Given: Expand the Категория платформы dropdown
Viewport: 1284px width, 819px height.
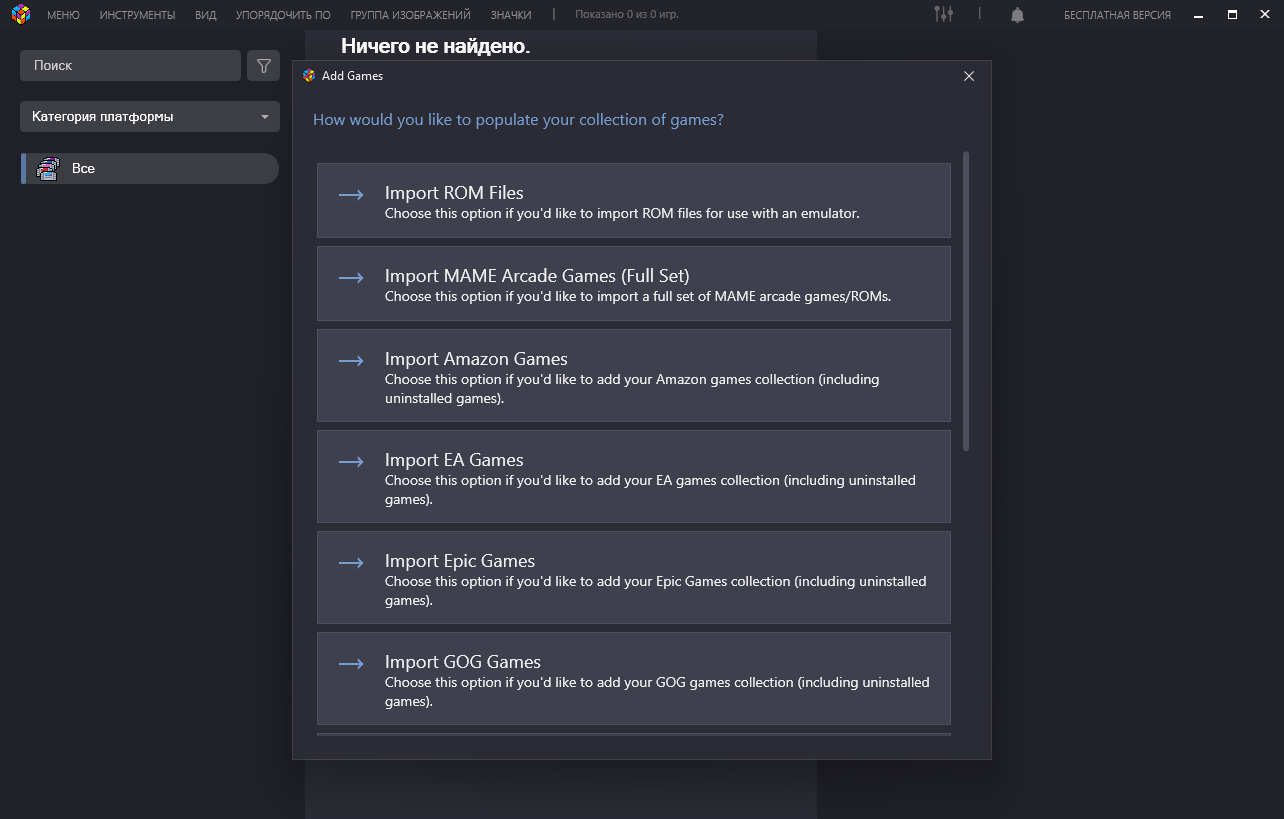Looking at the screenshot, I should 150,117.
